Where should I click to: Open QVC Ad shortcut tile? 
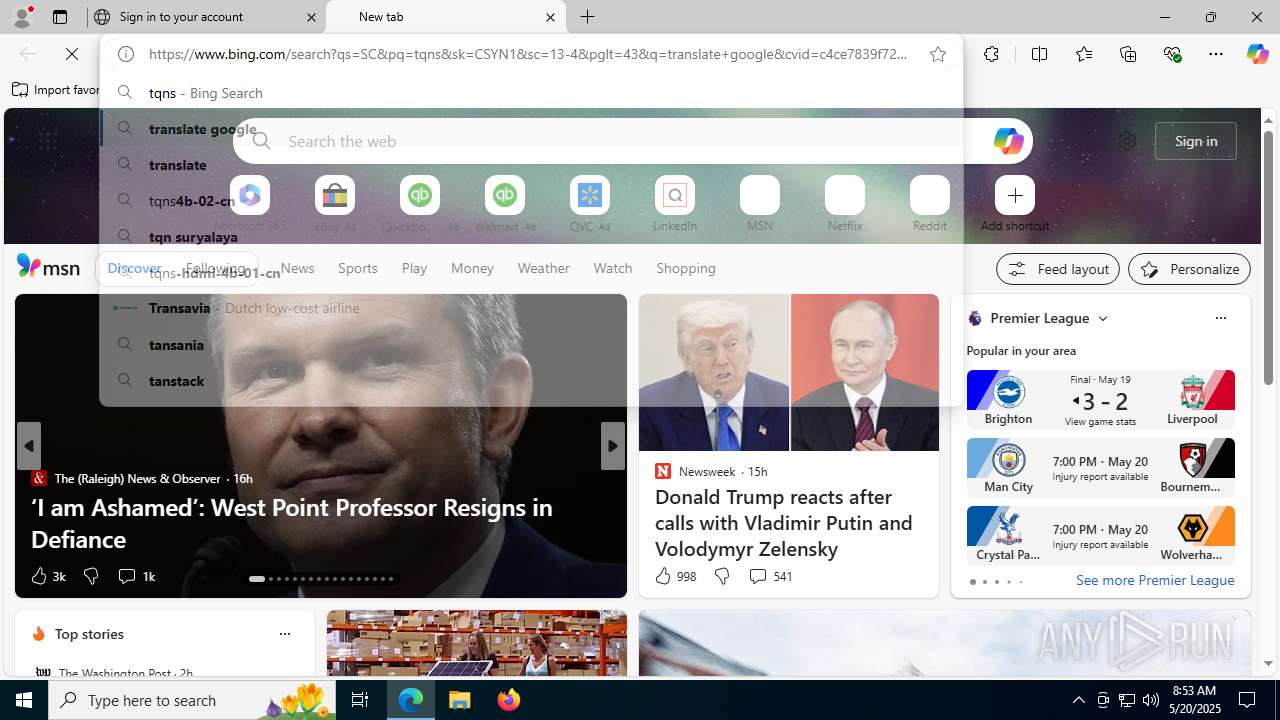590,205
